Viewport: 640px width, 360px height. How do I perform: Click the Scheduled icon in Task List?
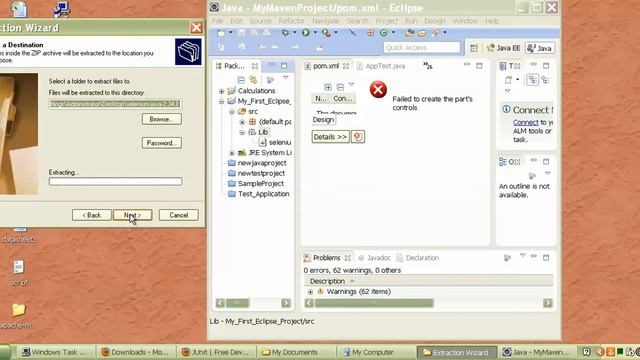pyautogui.click(x=545, y=80)
